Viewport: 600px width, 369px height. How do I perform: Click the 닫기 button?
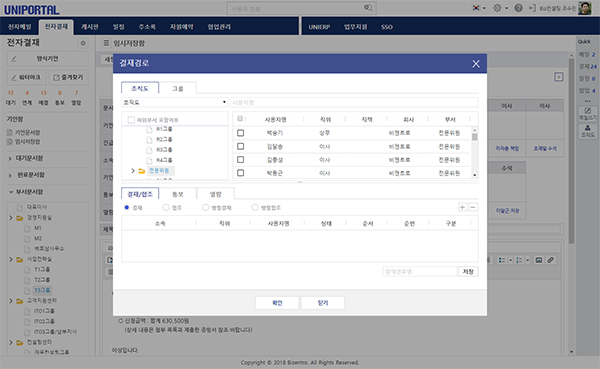323,303
